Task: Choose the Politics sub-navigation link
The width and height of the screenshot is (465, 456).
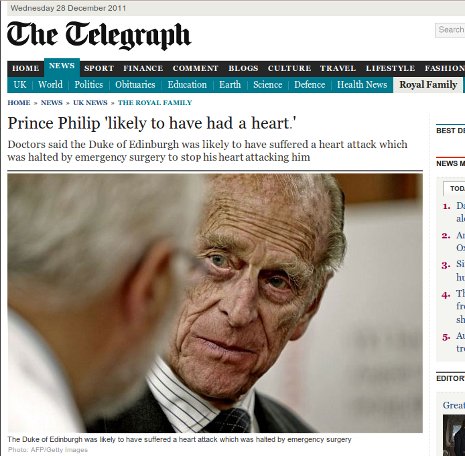Action: [x=89, y=85]
